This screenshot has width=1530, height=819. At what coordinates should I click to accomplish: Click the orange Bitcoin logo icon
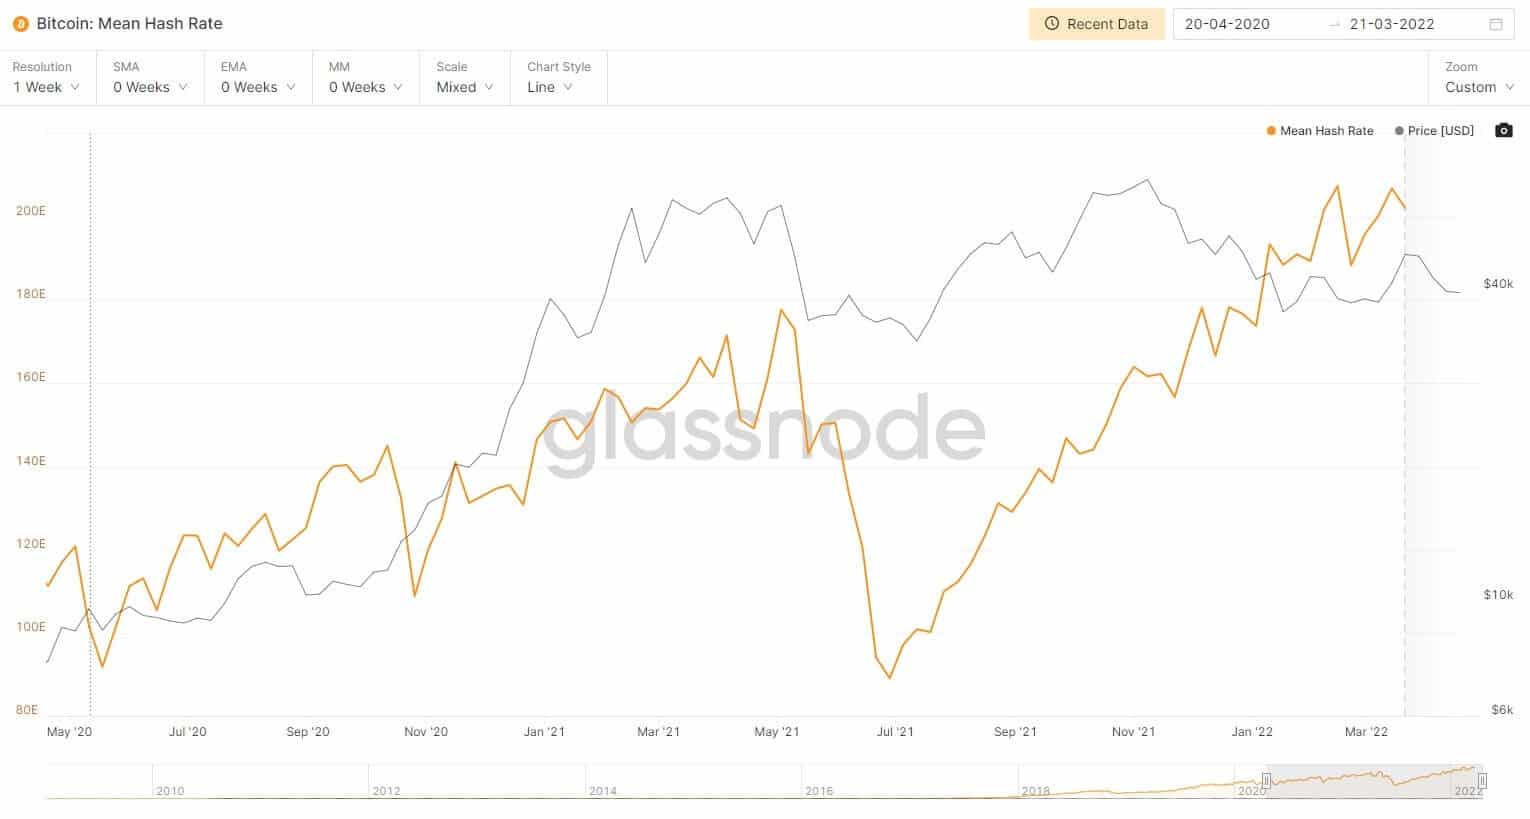(21, 24)
